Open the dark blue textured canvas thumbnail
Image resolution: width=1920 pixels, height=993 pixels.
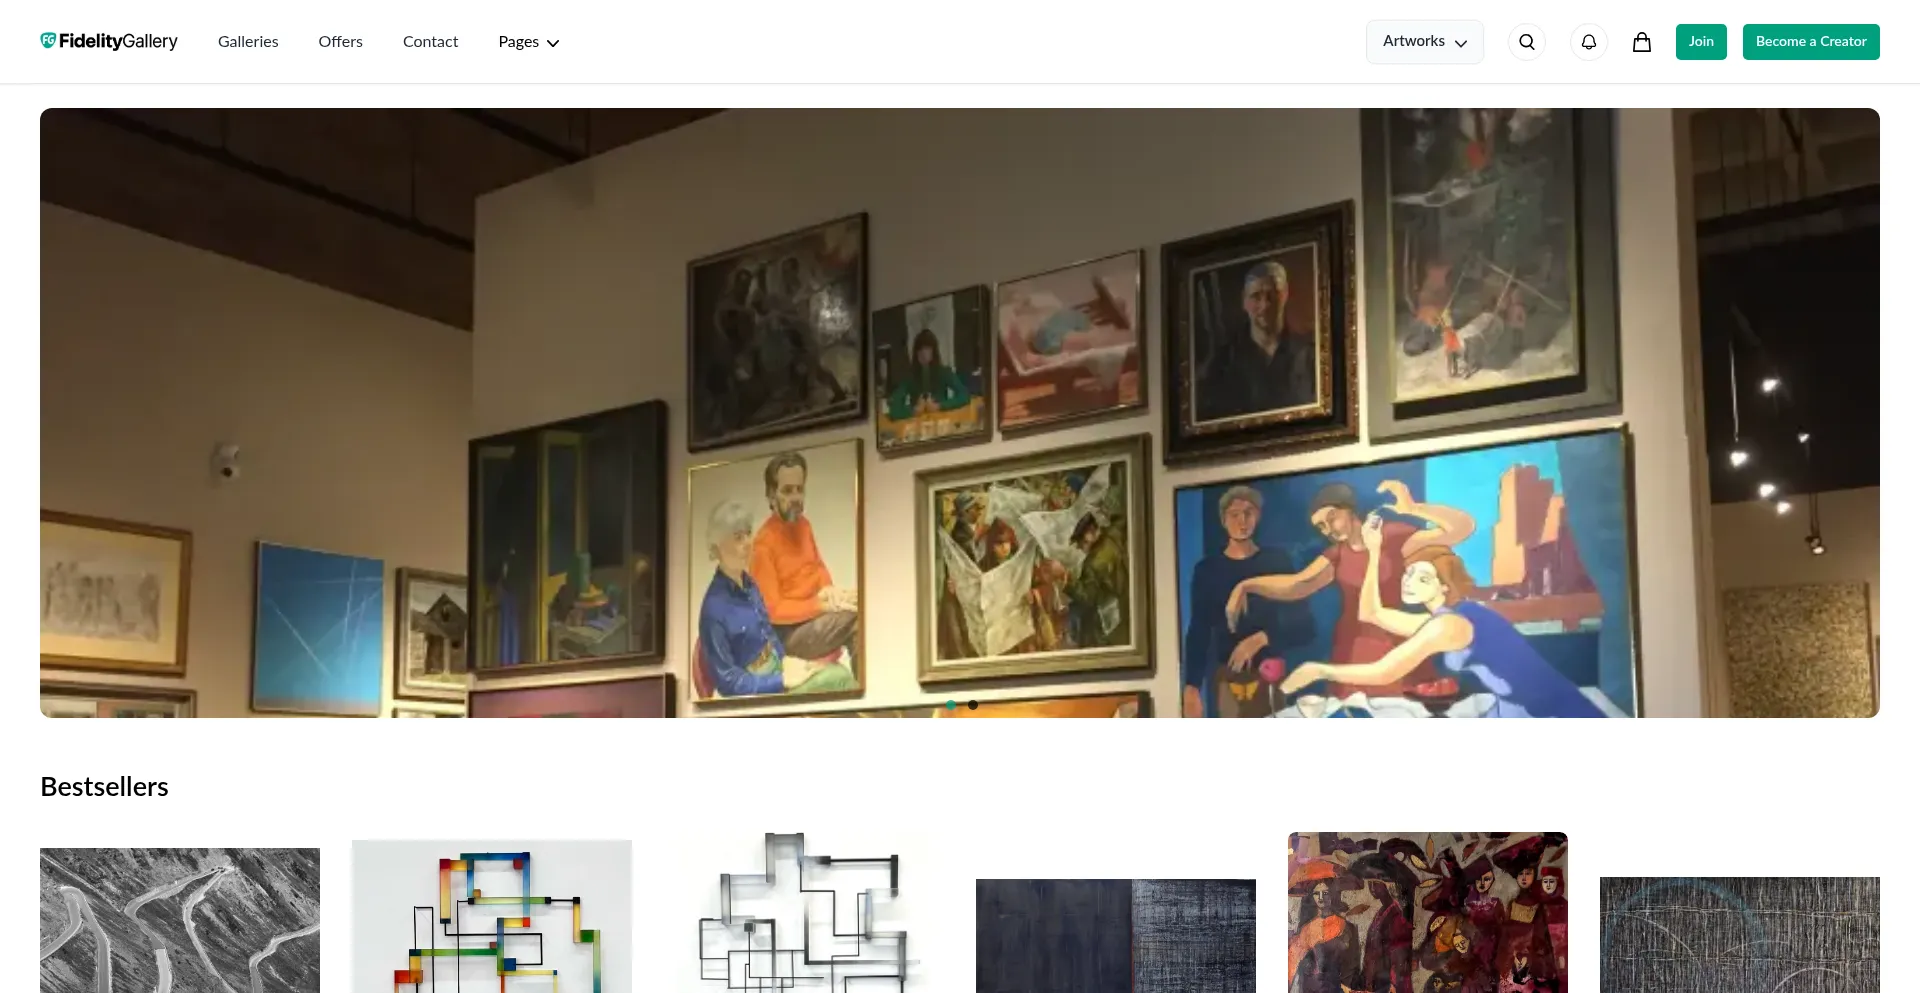click(1116, 936)
